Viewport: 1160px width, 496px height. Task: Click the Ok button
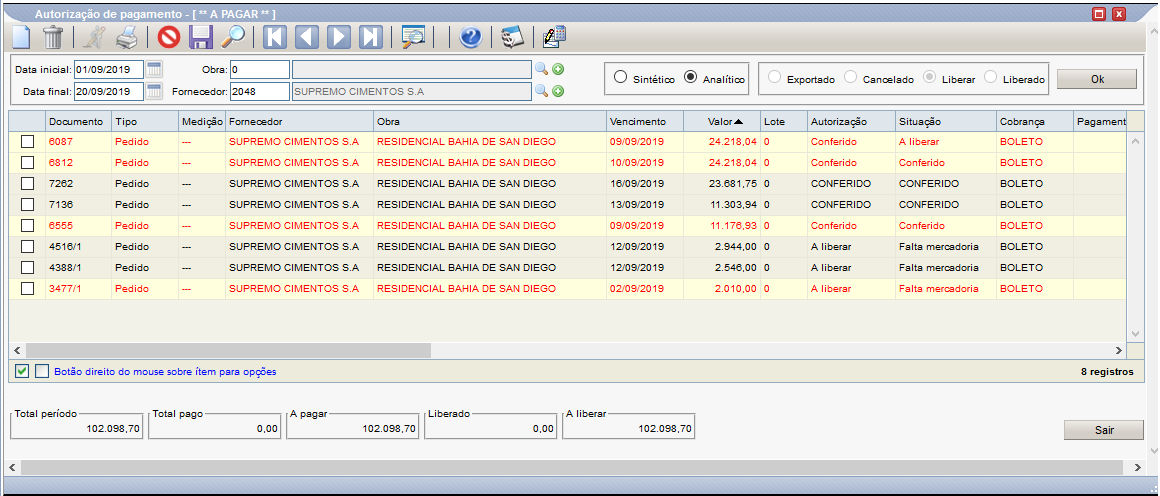pos(1096,78)
